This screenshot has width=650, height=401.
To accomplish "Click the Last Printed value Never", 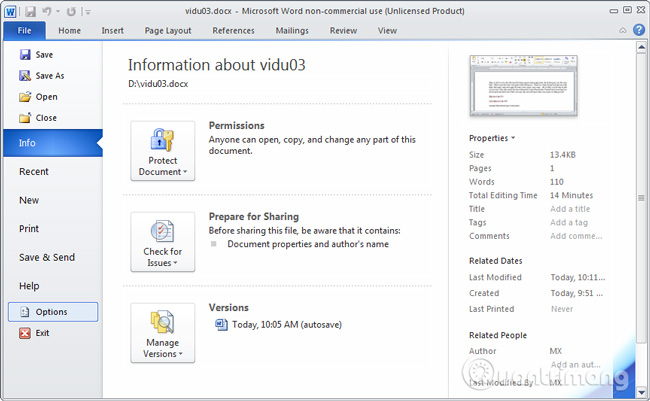I will coord(562,309).
